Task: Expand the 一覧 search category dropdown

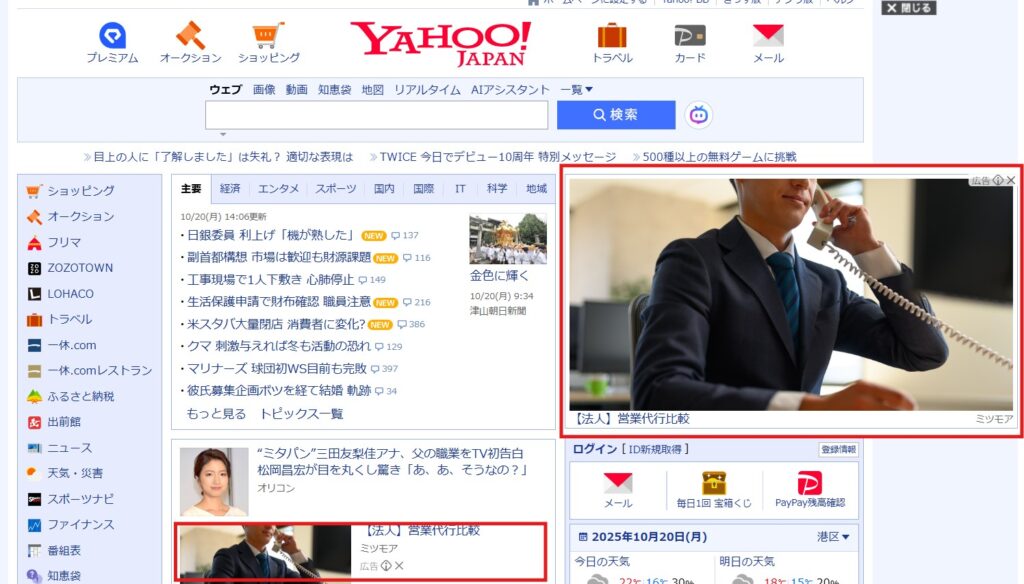Action: (576, 90)
